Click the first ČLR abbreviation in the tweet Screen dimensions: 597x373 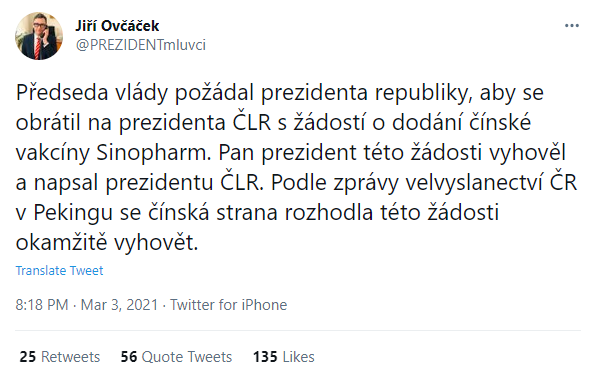[252, 123]
